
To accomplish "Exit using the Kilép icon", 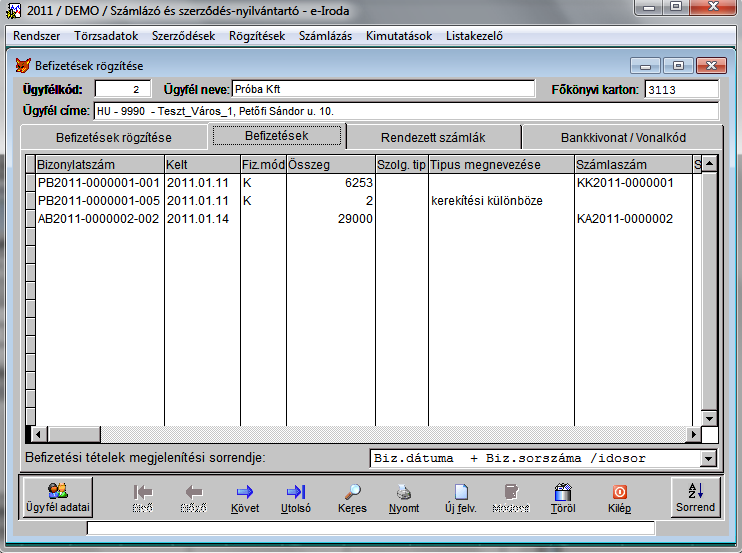I will pos(619,496).
